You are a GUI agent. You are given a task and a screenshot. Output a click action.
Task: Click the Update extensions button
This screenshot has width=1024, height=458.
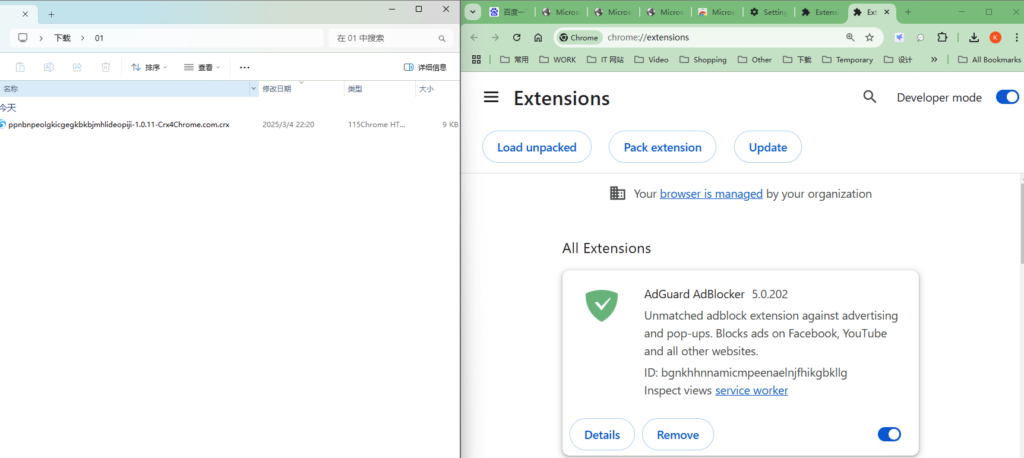click(x=768, y=147)
